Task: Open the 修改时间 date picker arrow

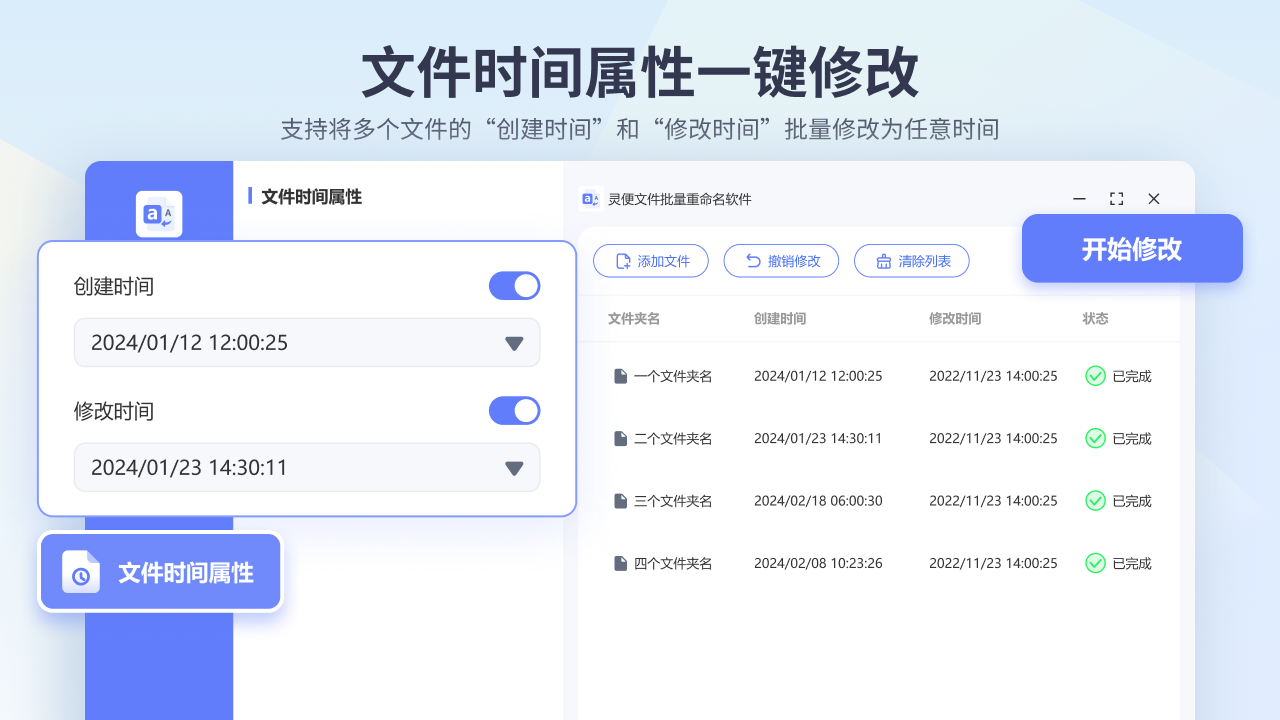Action: point(516,467)
